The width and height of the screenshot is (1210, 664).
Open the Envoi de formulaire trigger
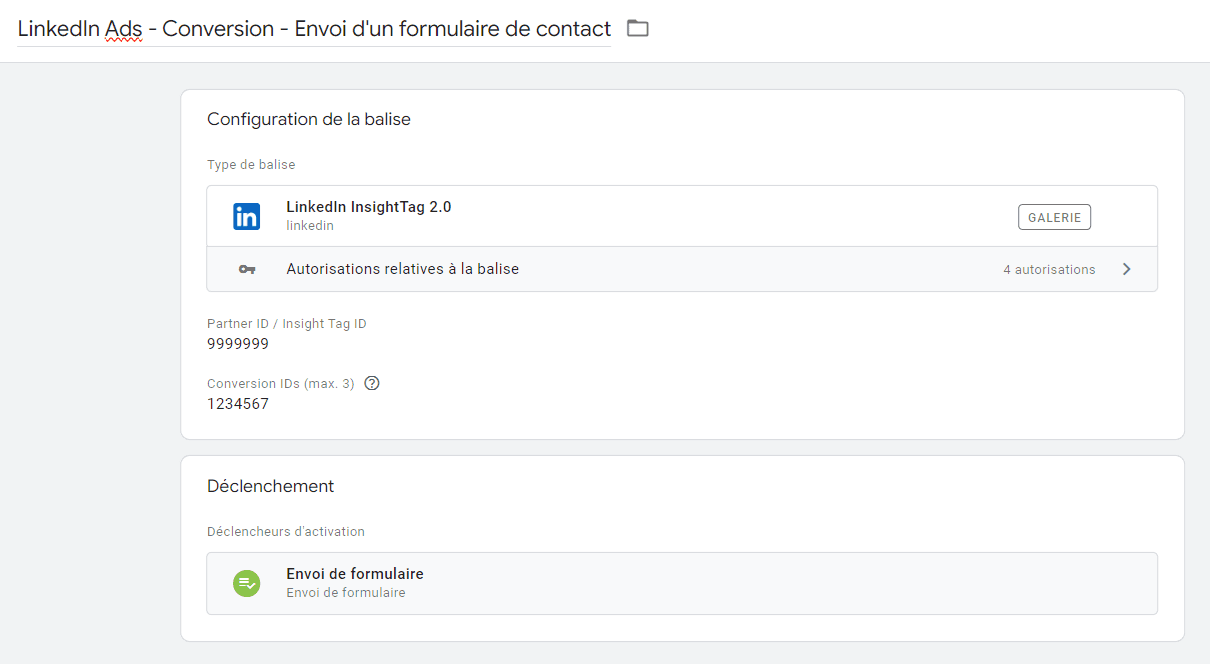[x=682, y=583]
